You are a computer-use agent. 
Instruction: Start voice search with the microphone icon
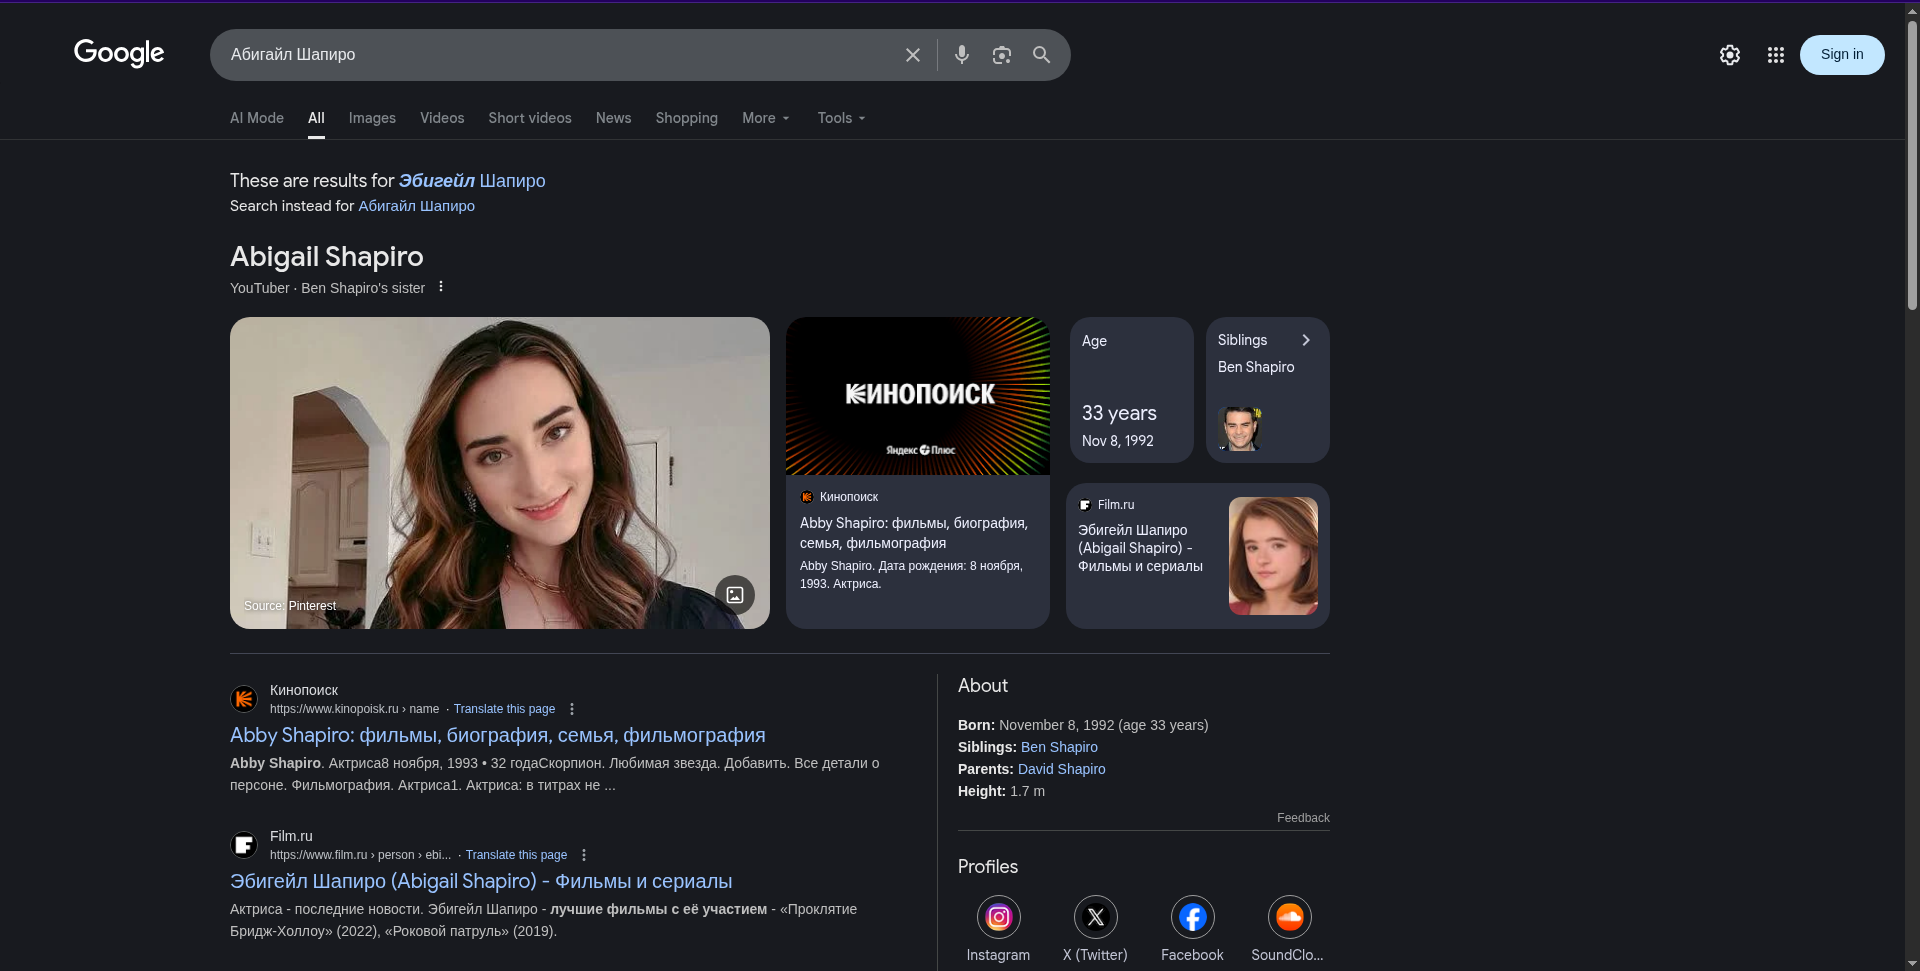[962, 55]
